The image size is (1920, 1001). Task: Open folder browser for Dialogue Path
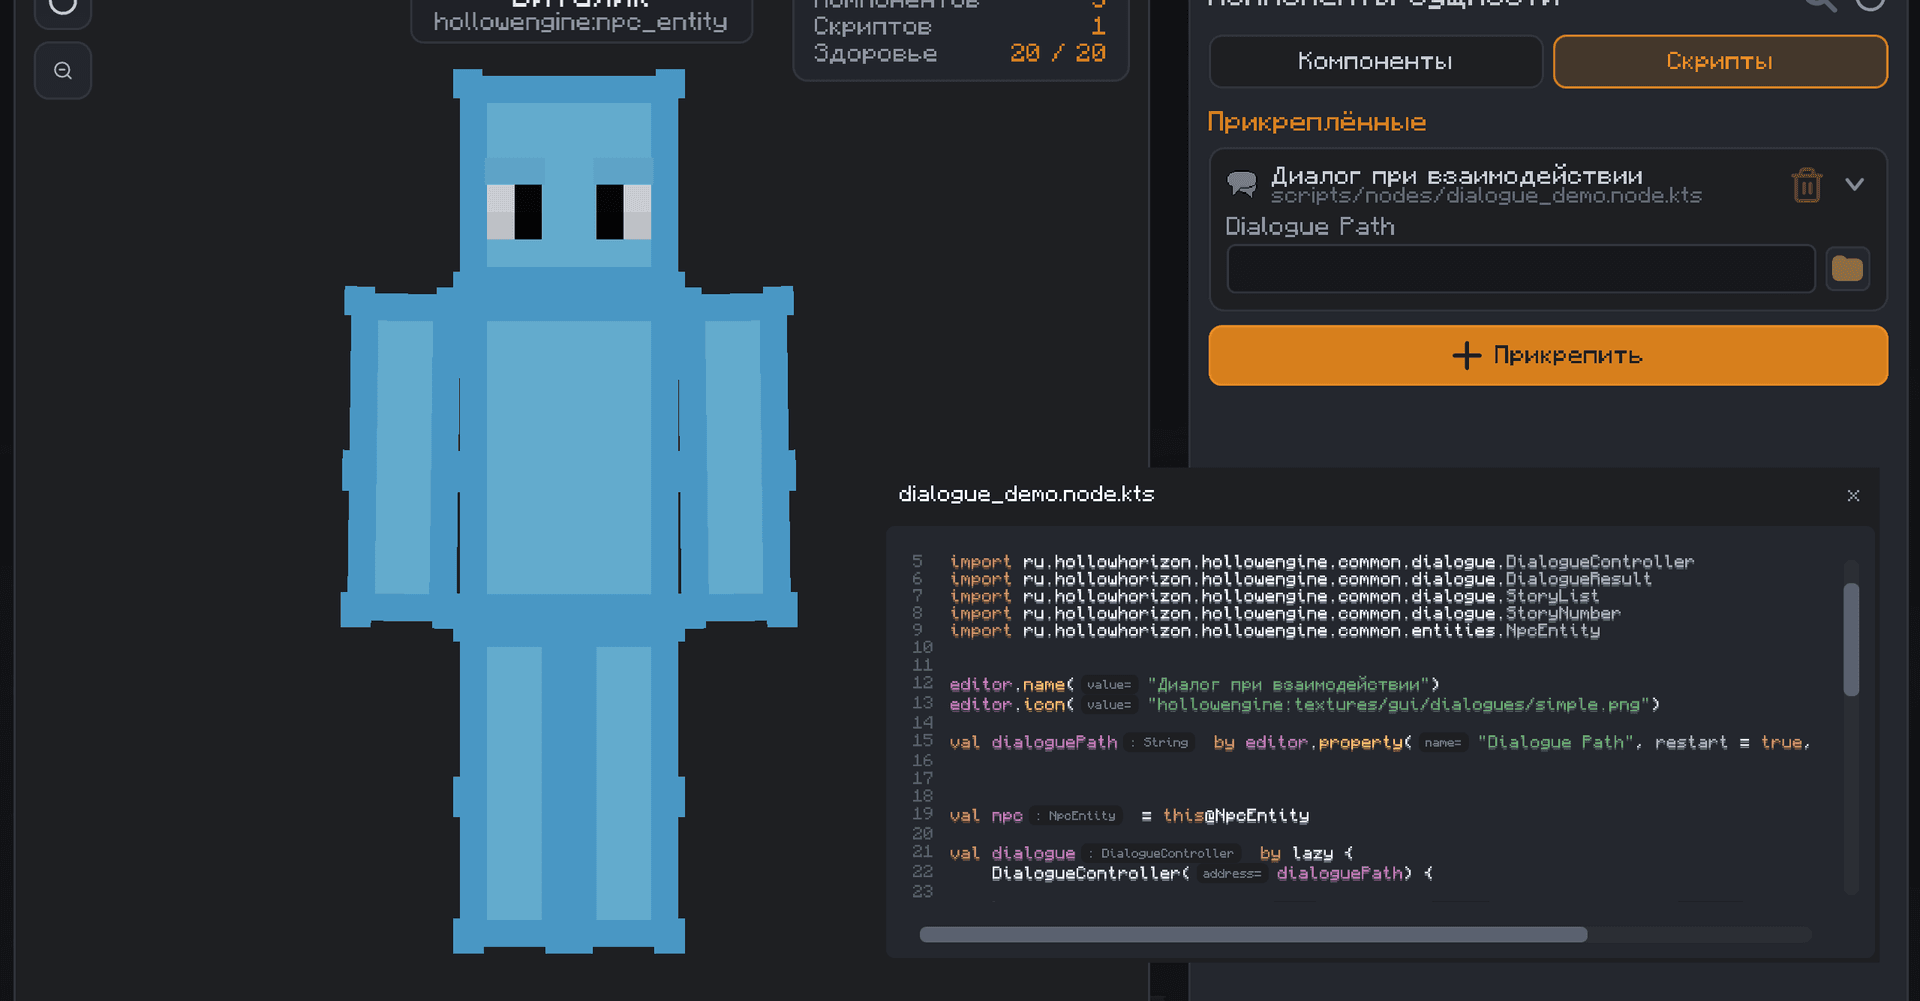[1847, 268]
